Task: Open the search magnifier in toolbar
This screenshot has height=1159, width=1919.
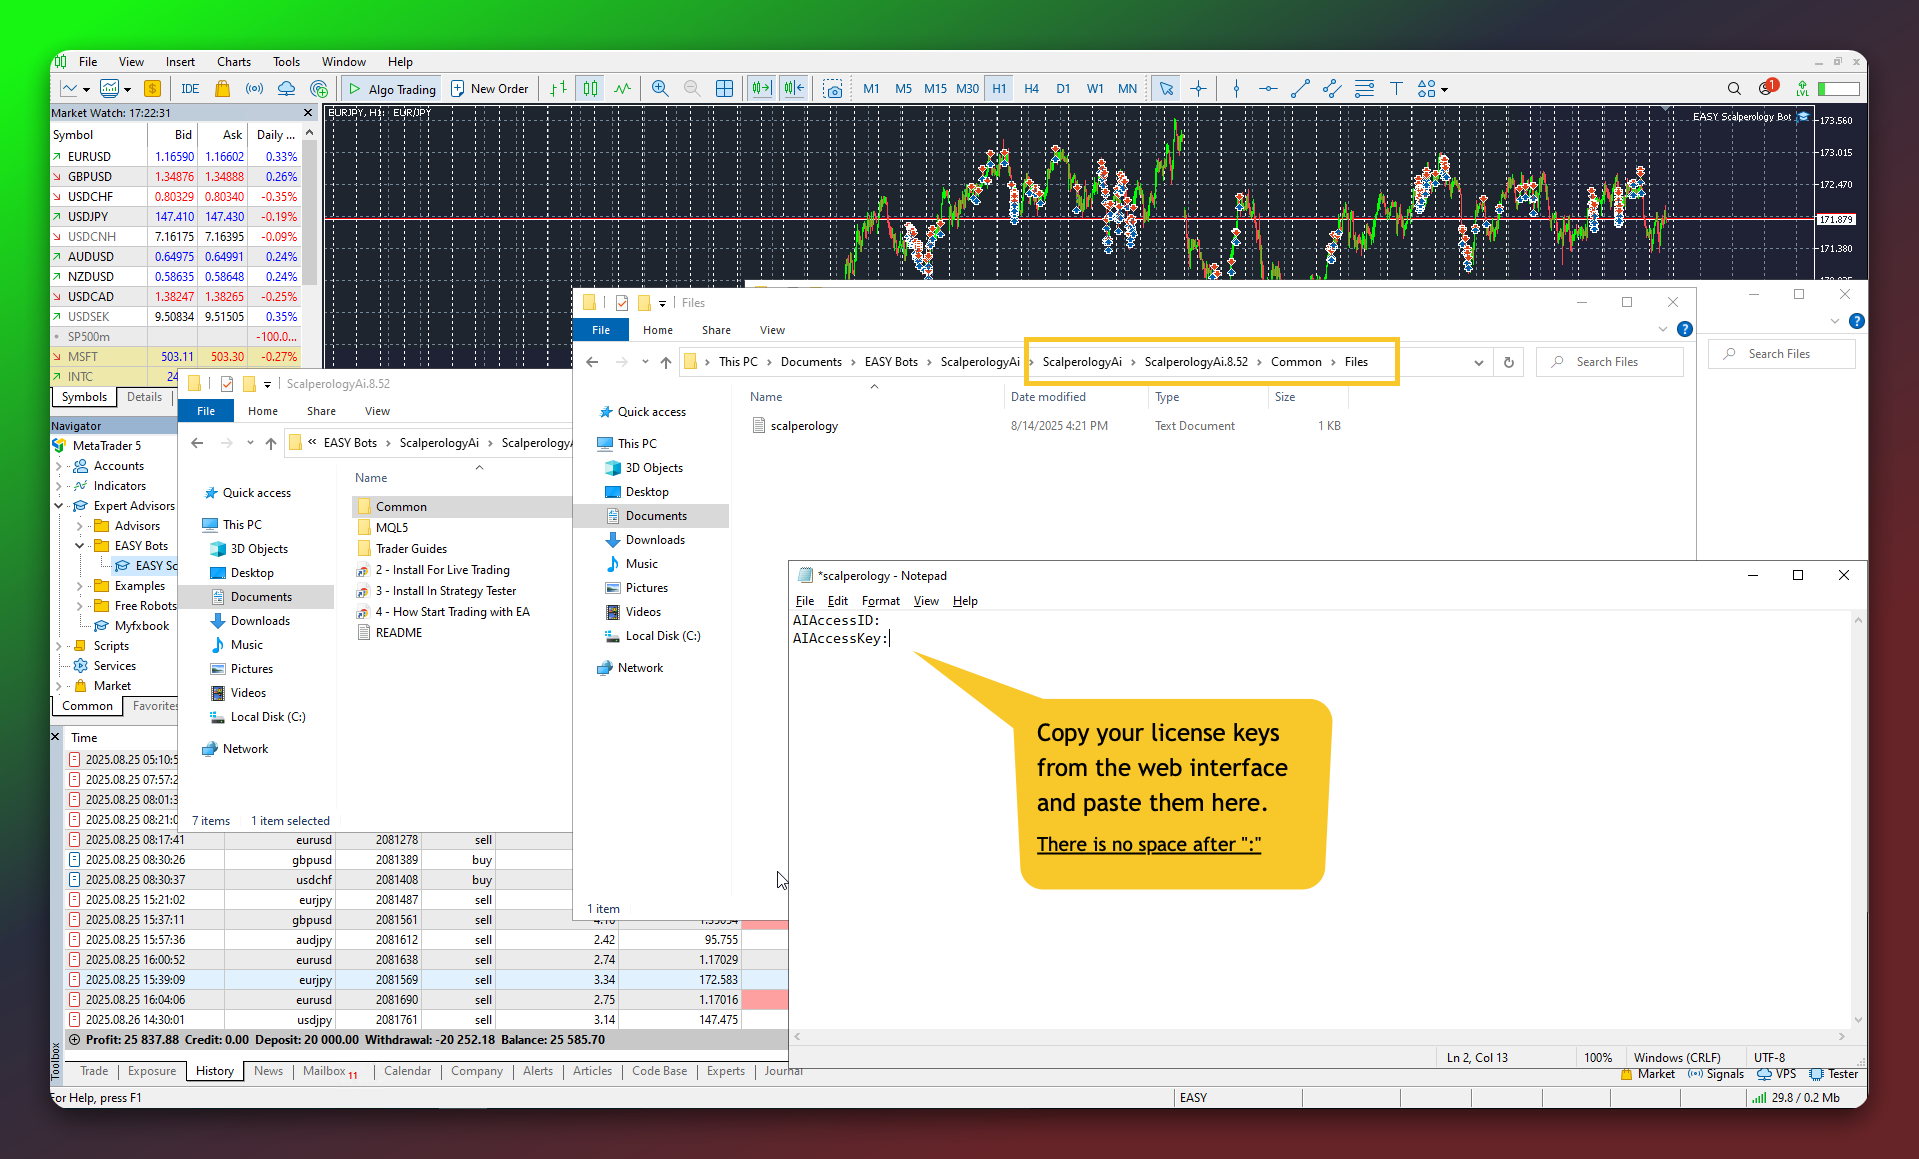Action: click(1734, 89)
